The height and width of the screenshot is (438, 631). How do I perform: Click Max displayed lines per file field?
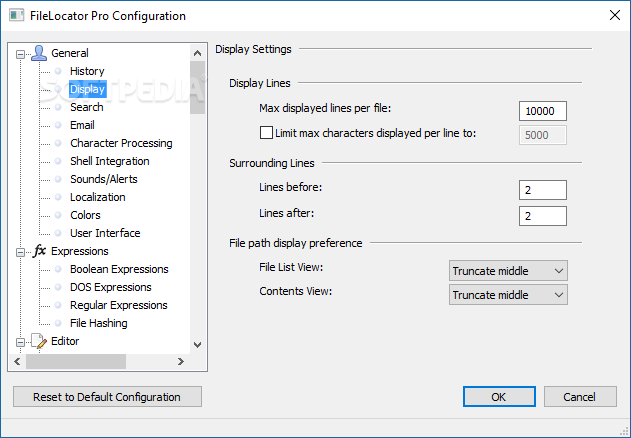coord(543,111)
